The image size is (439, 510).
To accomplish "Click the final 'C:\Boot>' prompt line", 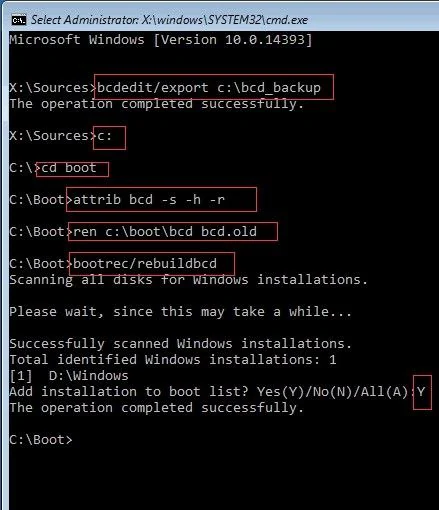I will 41,440.
